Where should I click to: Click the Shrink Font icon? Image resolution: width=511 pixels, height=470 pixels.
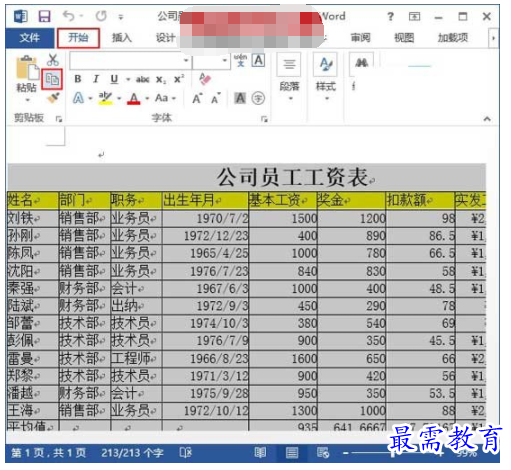[216, 98]
